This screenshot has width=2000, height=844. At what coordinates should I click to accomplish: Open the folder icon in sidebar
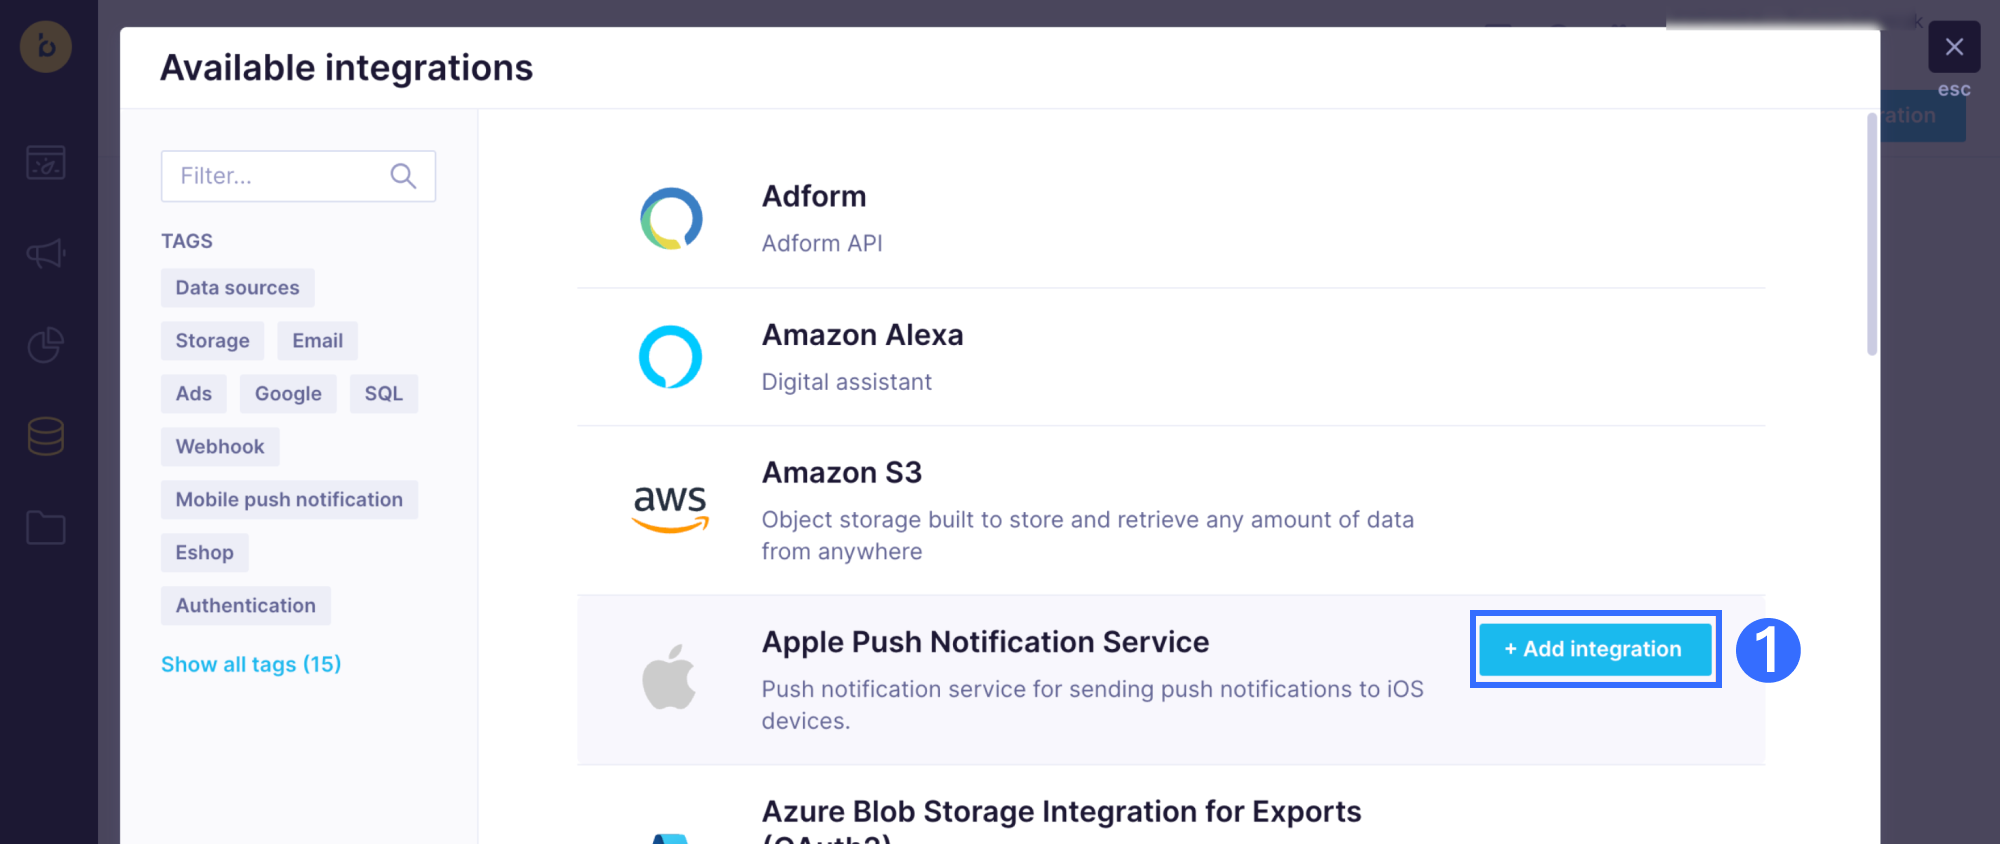pos(46,527)
